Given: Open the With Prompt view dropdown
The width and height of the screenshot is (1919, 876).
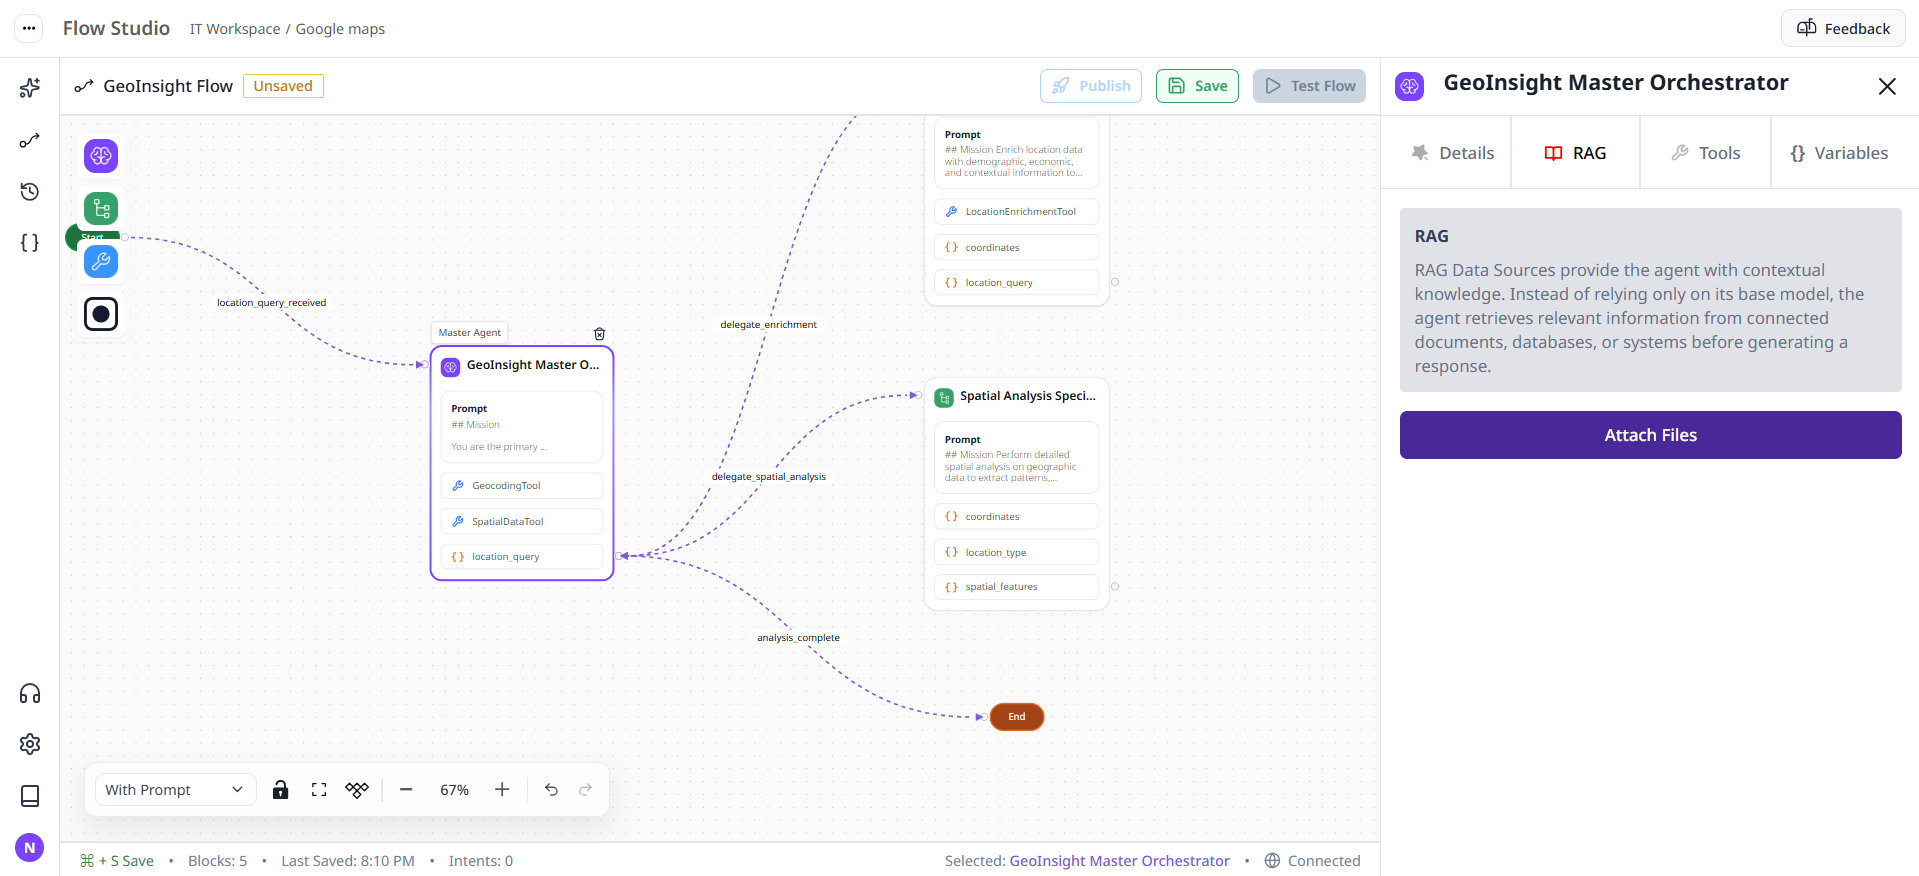Looking at the screenshot, I should (175, 790).
